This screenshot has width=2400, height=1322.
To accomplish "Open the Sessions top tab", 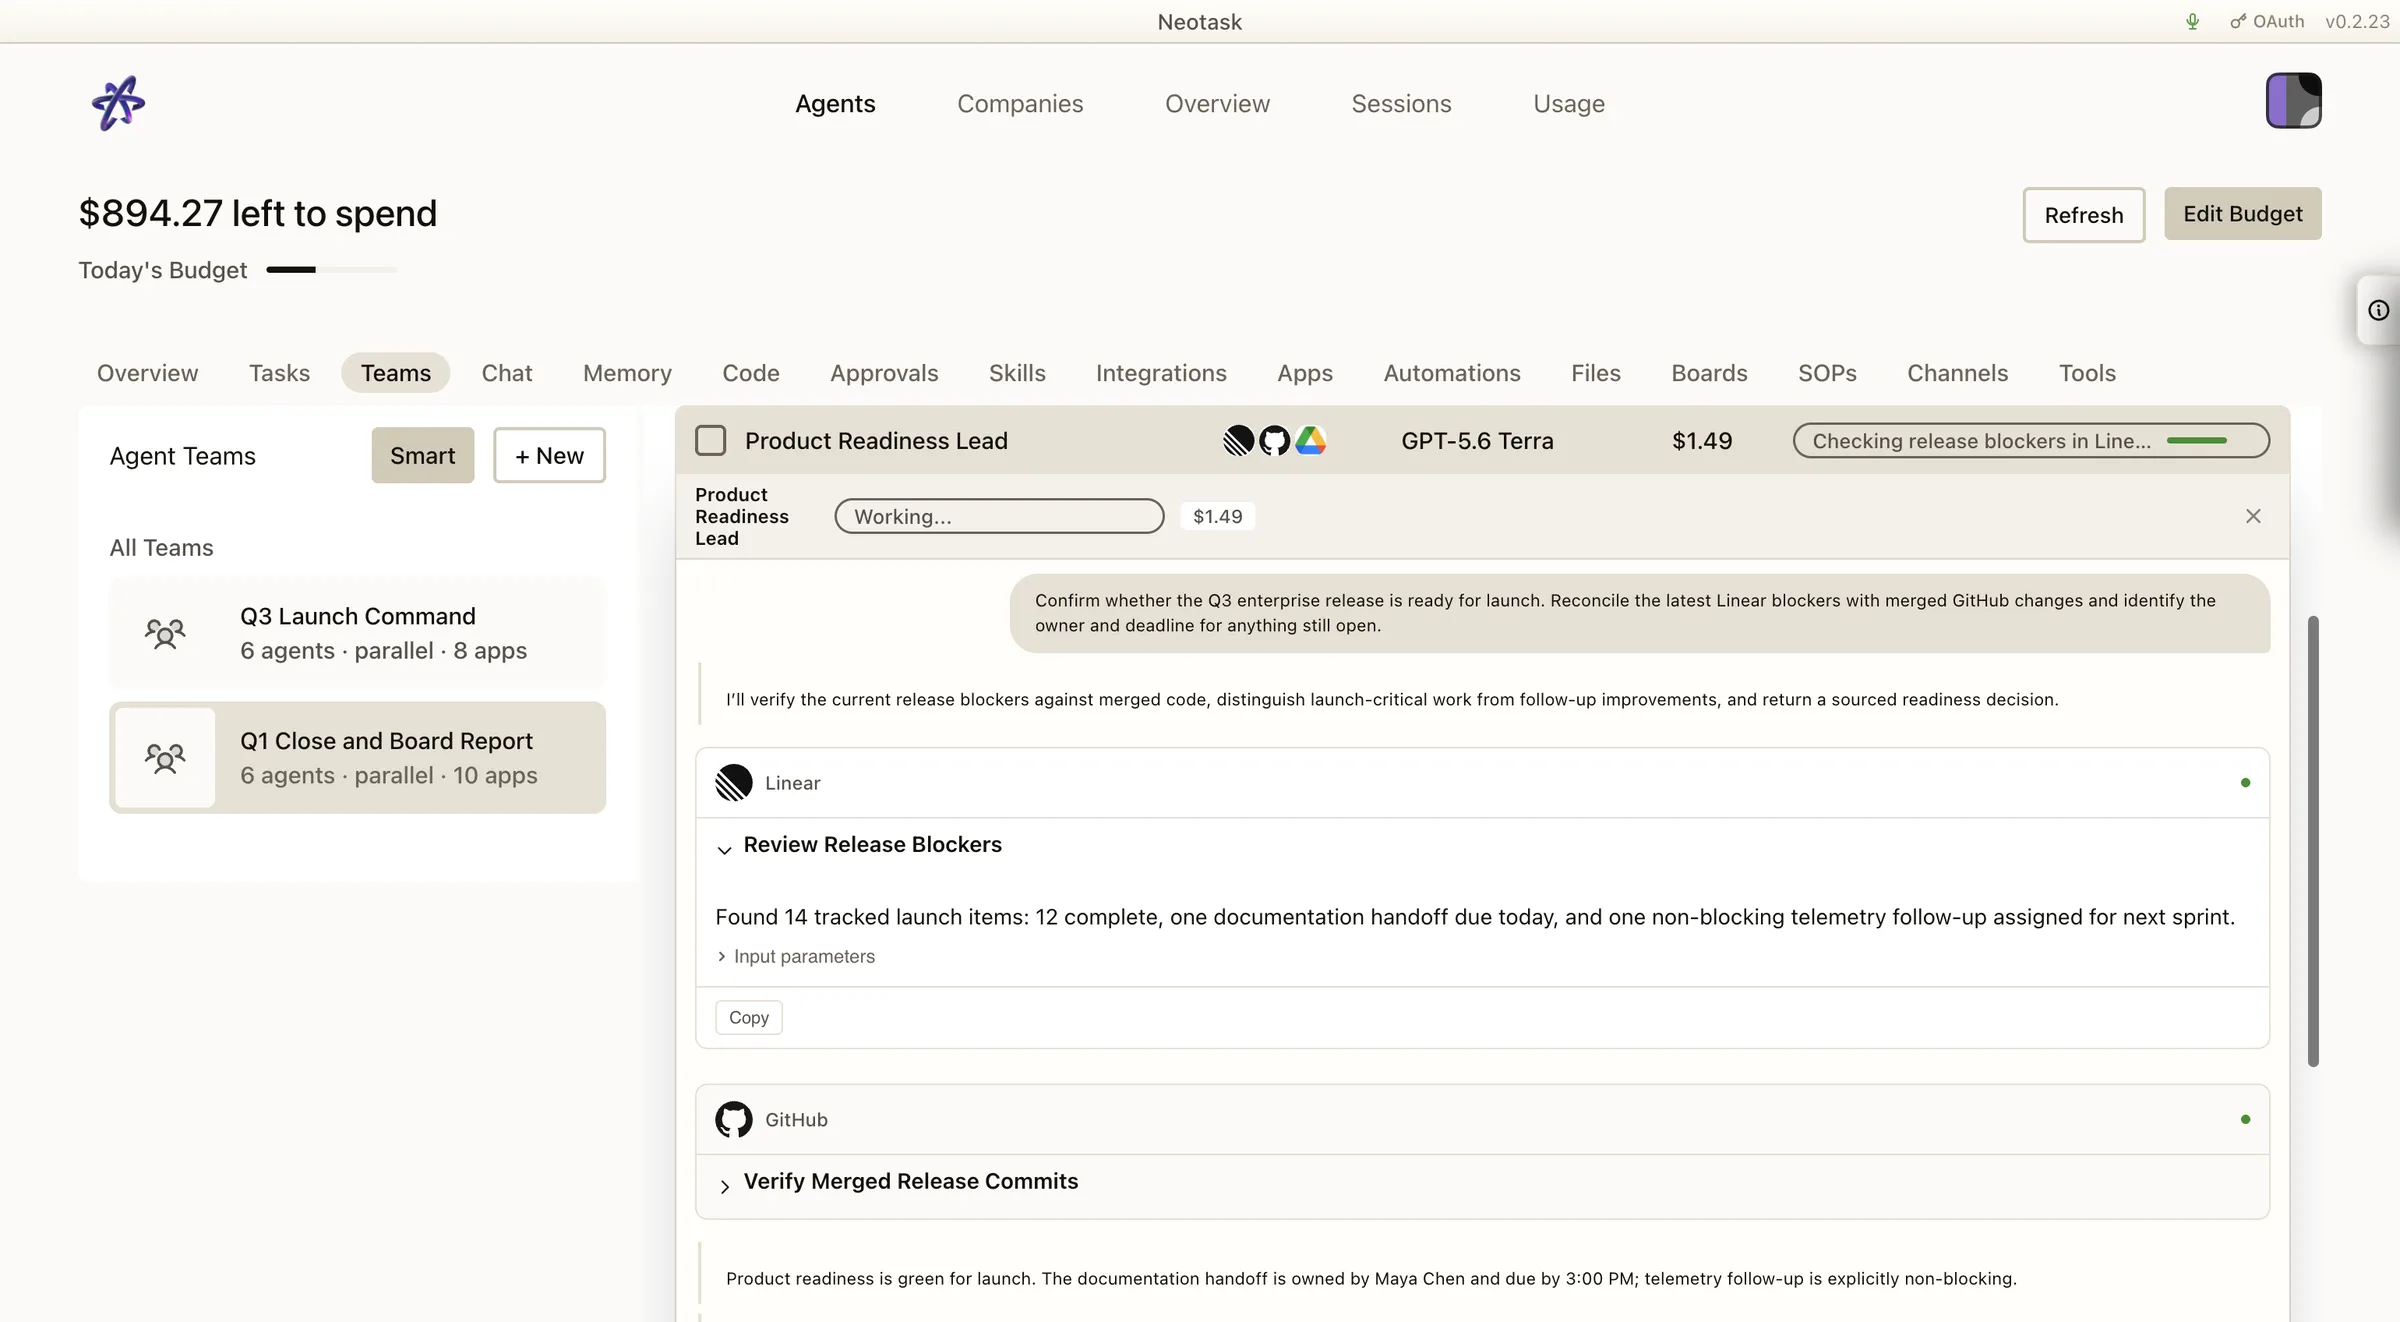I will tap(1401, 103).
